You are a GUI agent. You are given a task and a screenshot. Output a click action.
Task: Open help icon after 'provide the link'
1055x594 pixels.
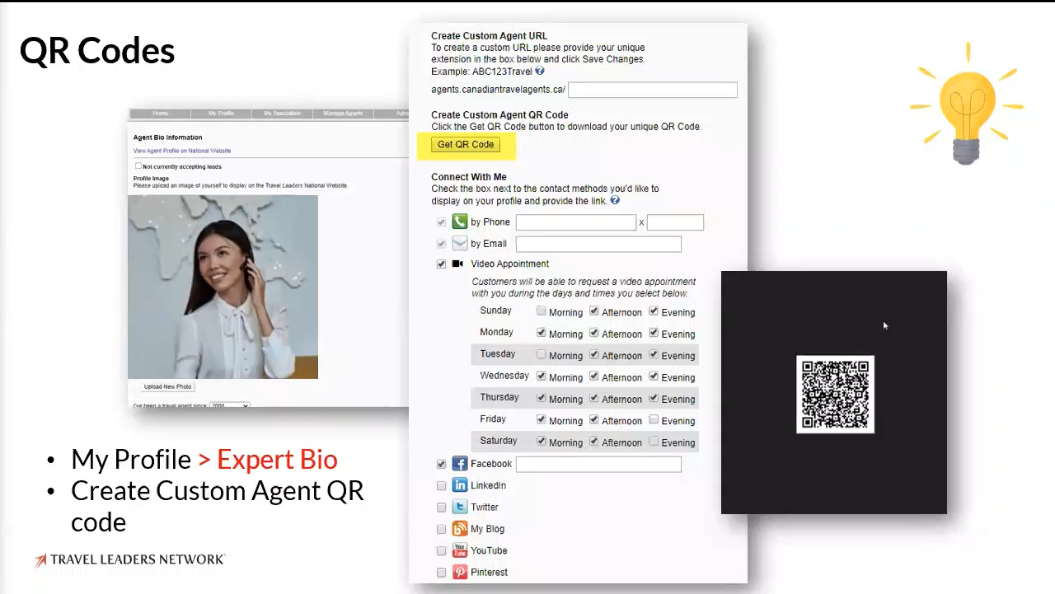(x=615, y=200)
